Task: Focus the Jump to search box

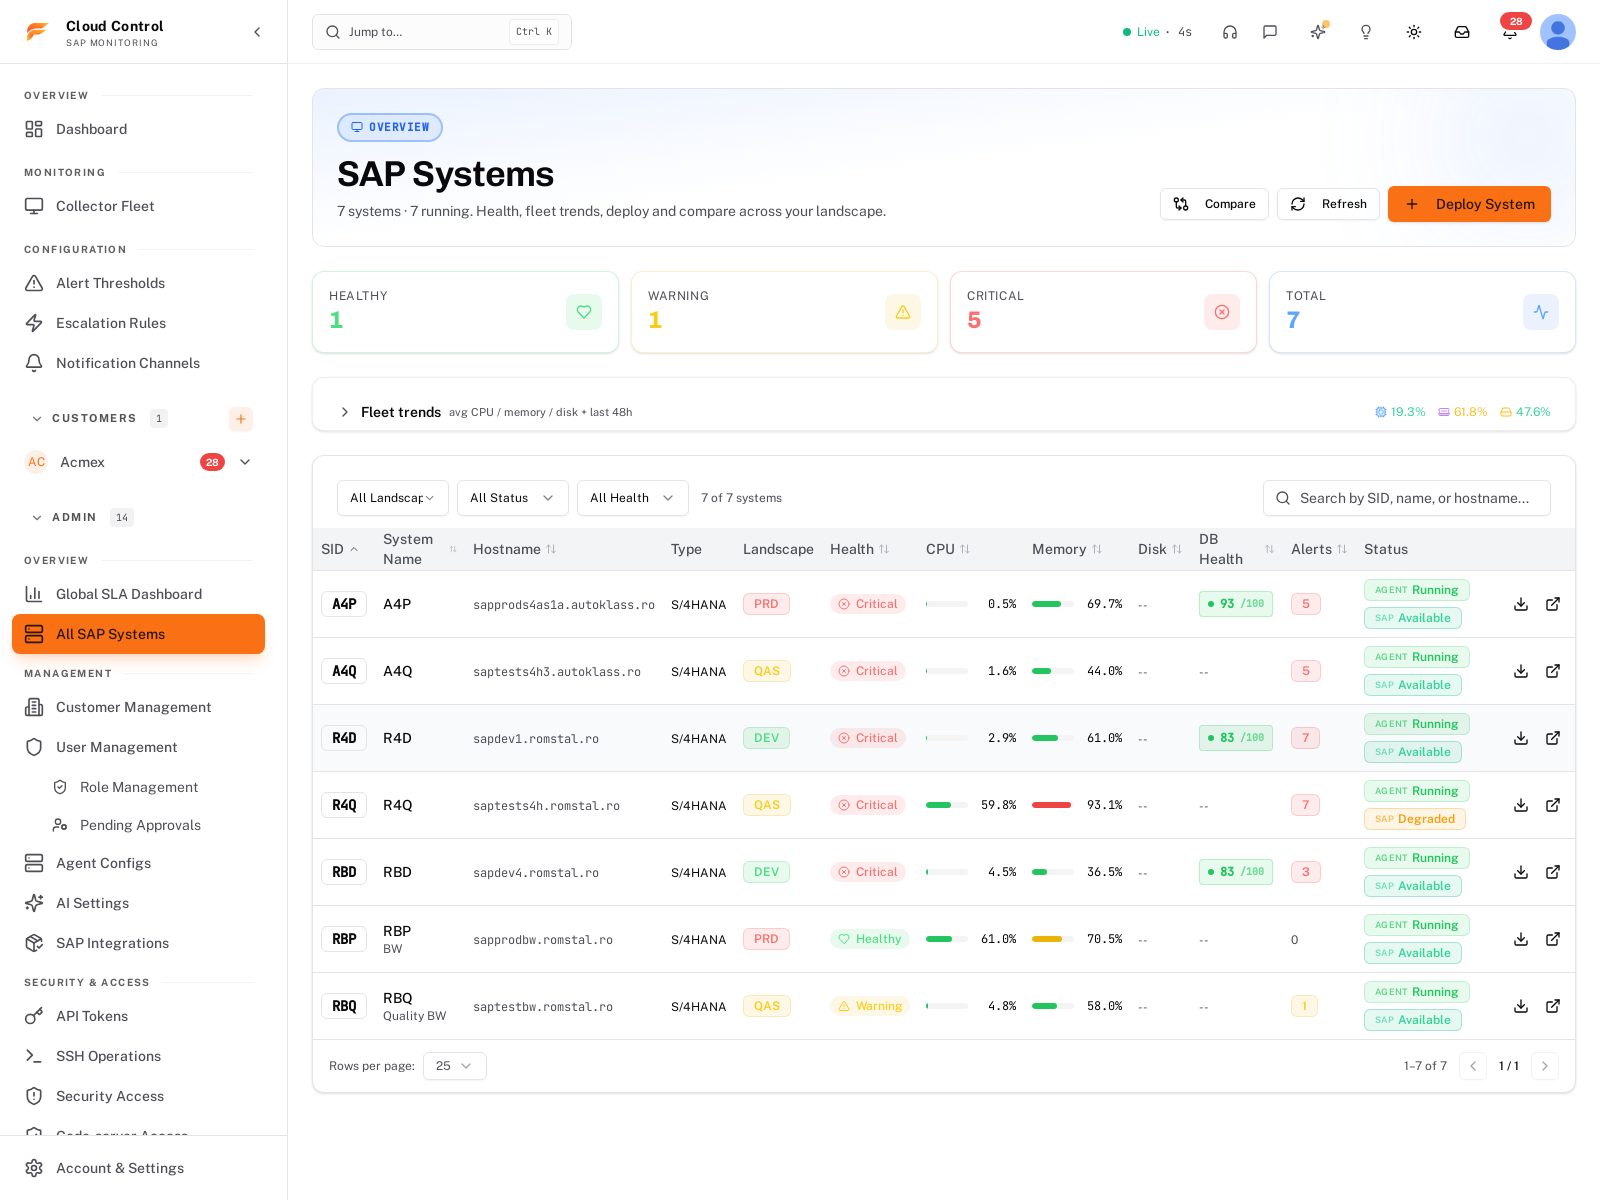Action: coord(442,32)
